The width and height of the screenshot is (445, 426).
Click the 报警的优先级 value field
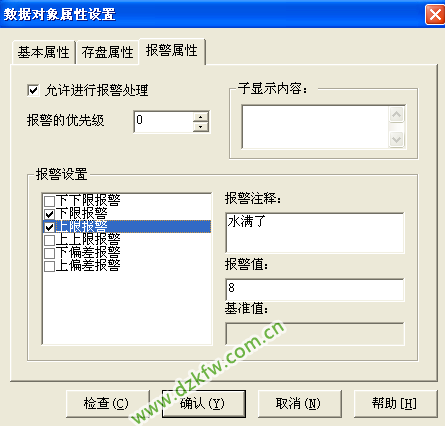click(163, 122)
